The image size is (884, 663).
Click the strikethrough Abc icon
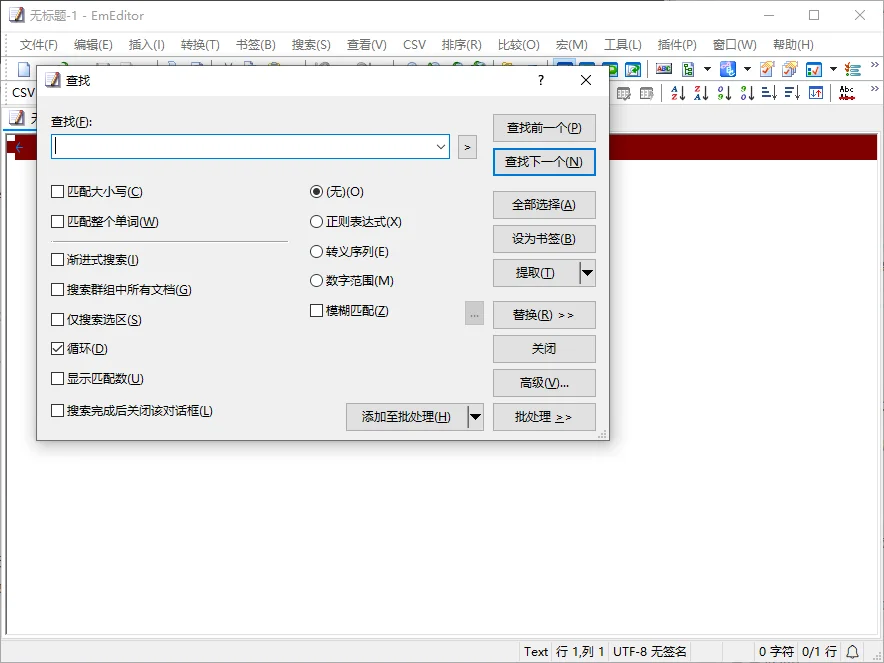(847, 93)
